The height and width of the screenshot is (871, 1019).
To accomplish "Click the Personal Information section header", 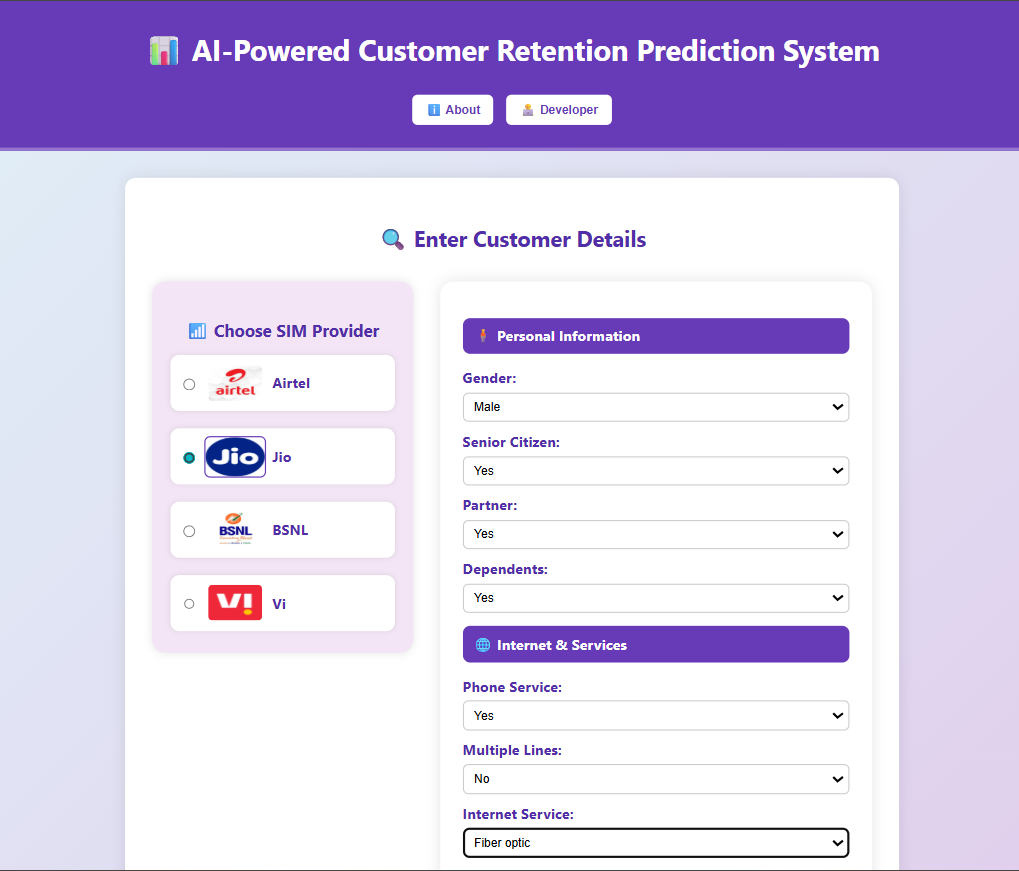I will 655,336.
